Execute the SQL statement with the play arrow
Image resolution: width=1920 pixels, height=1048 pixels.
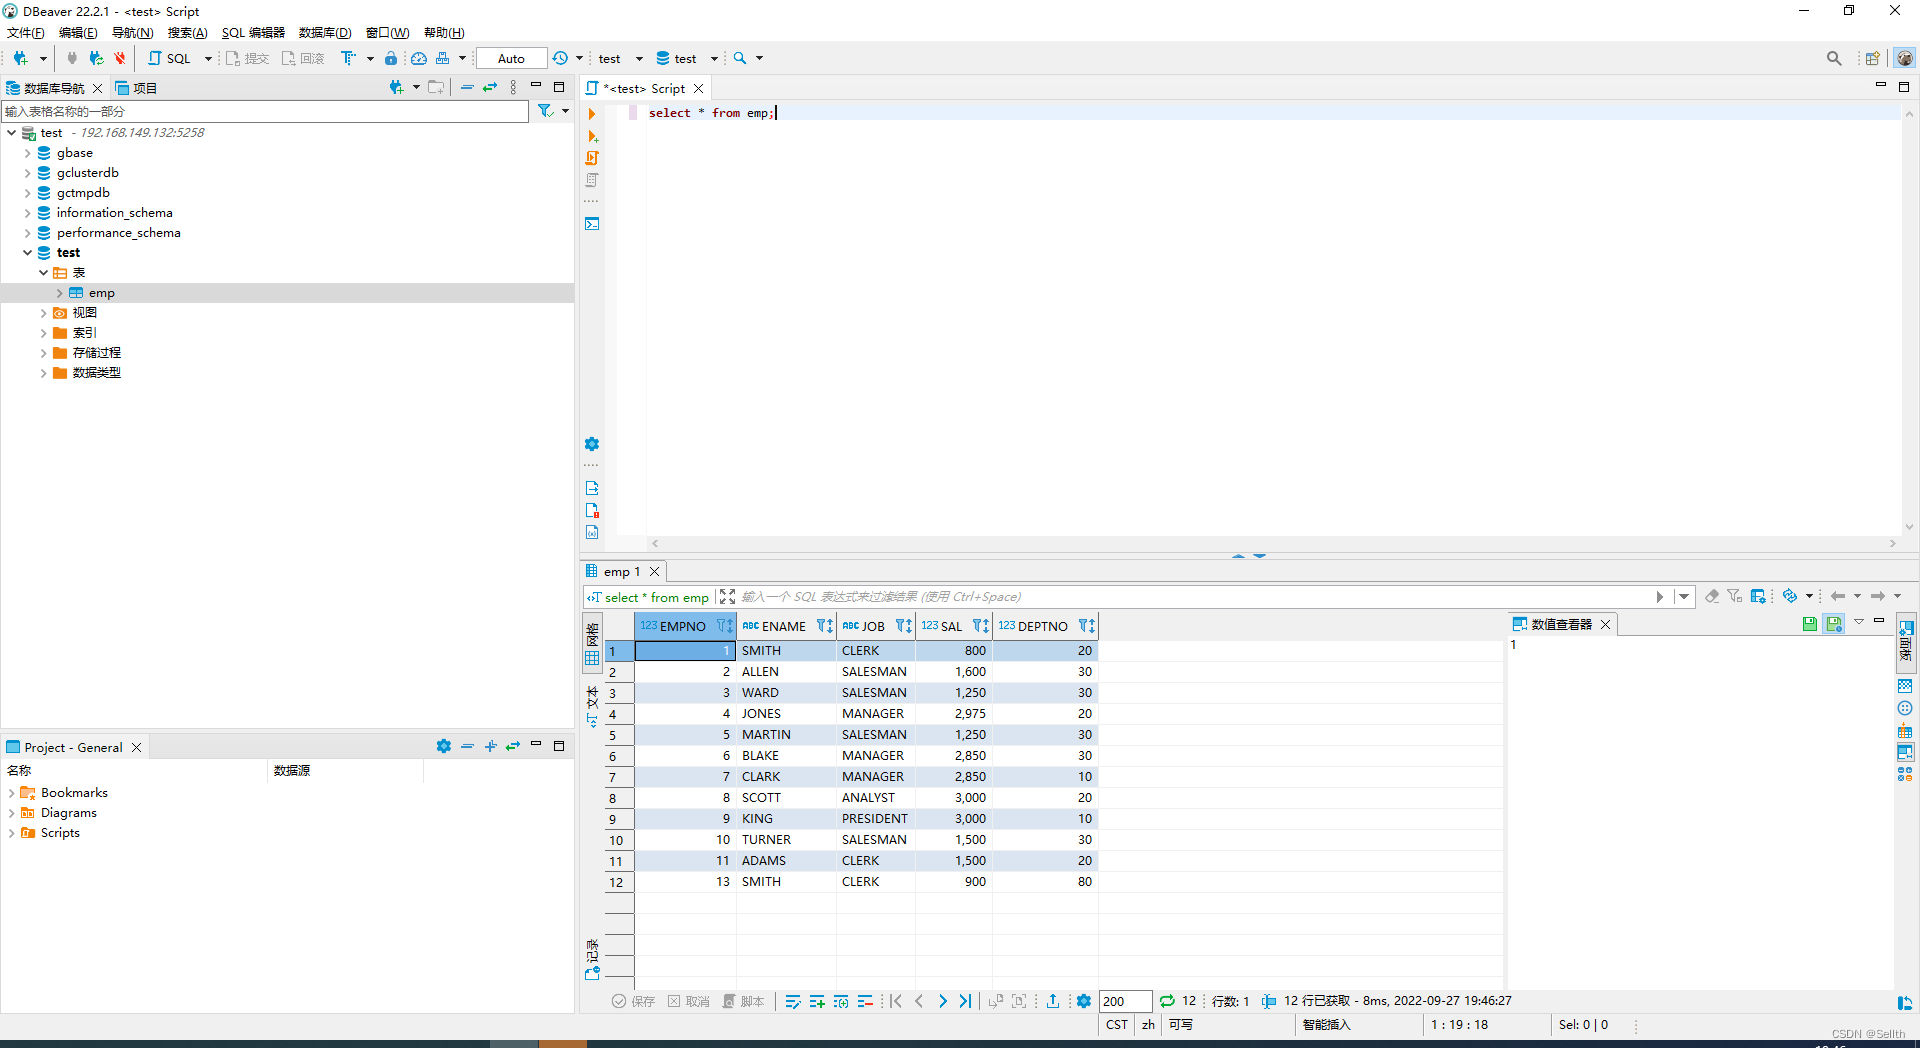(x=593, y=113)
